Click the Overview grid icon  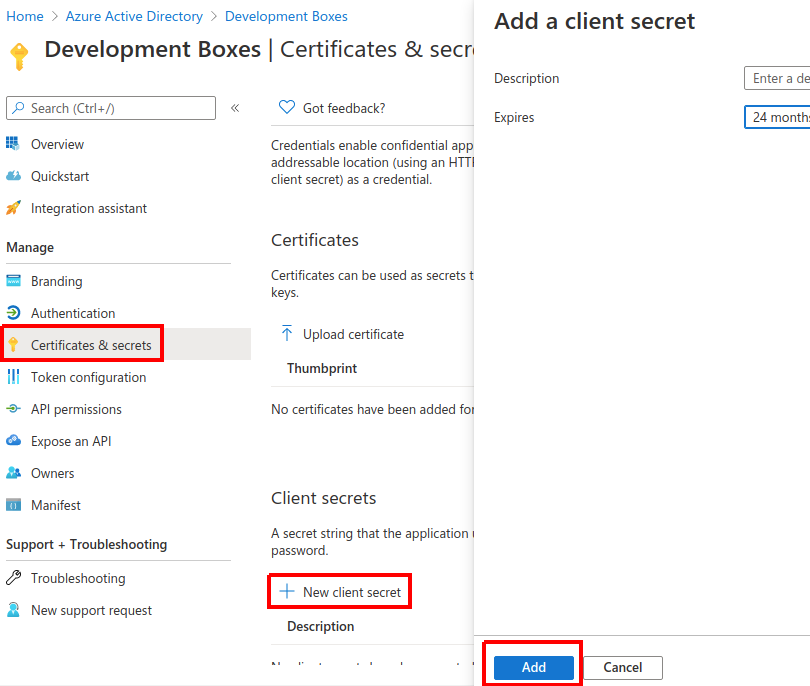click(13, 144)
